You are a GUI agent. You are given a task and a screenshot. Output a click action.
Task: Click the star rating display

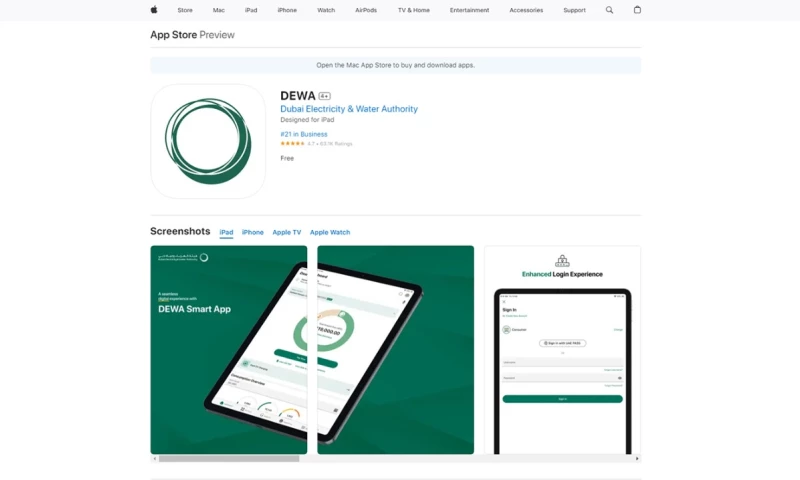292,144
